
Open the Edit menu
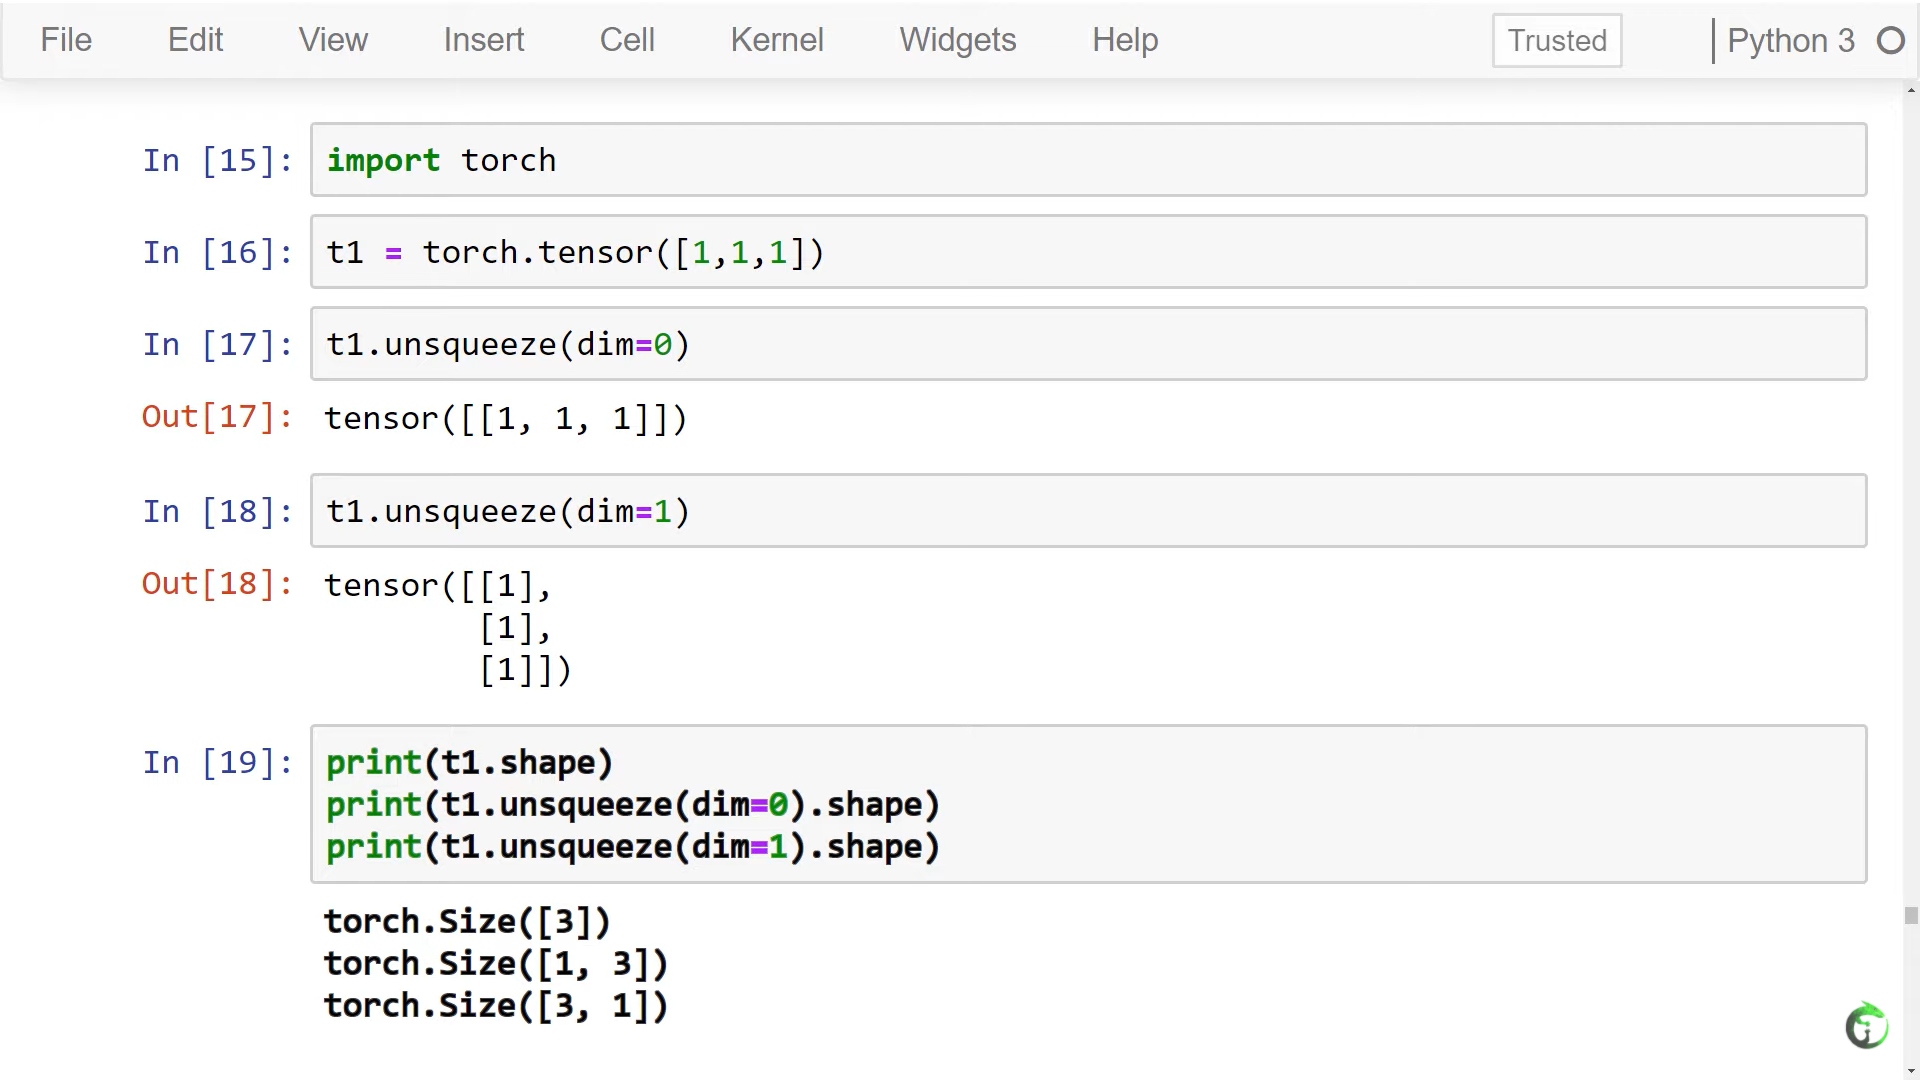point(195,40)
